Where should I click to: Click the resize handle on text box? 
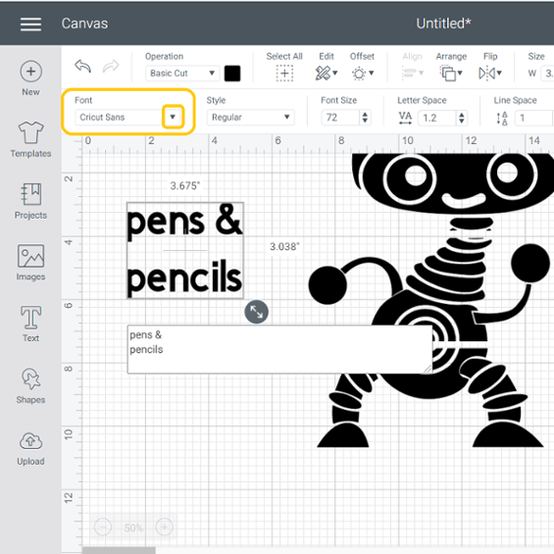tap(257, 312)
